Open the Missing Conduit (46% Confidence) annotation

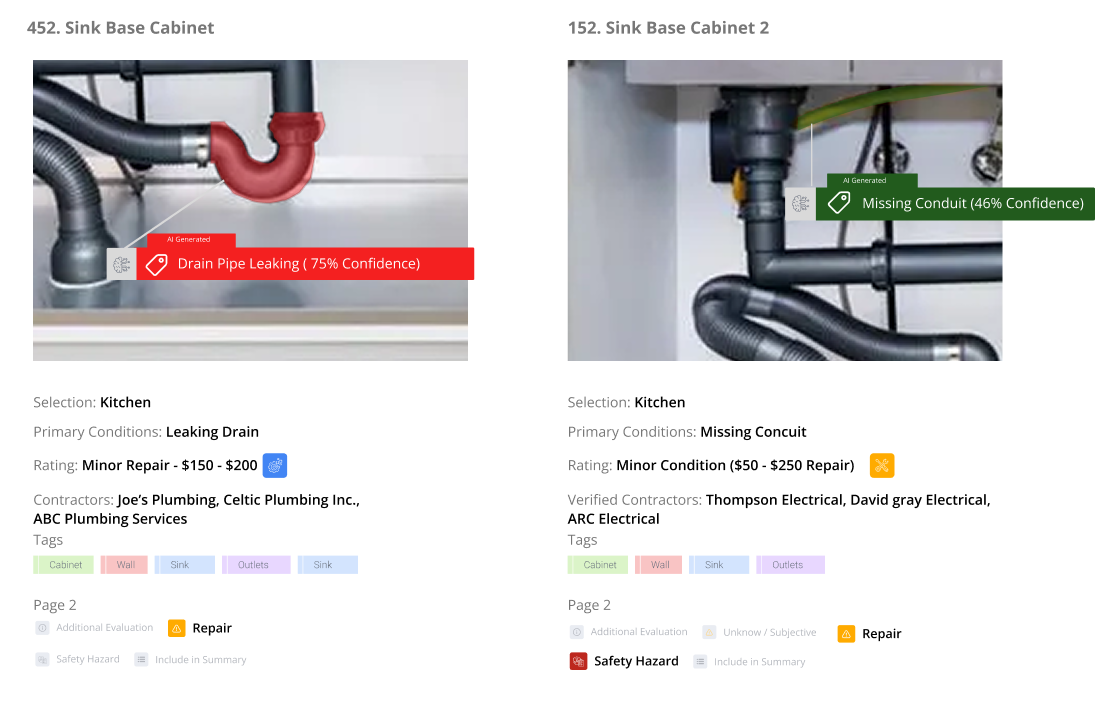click(955, 204)
